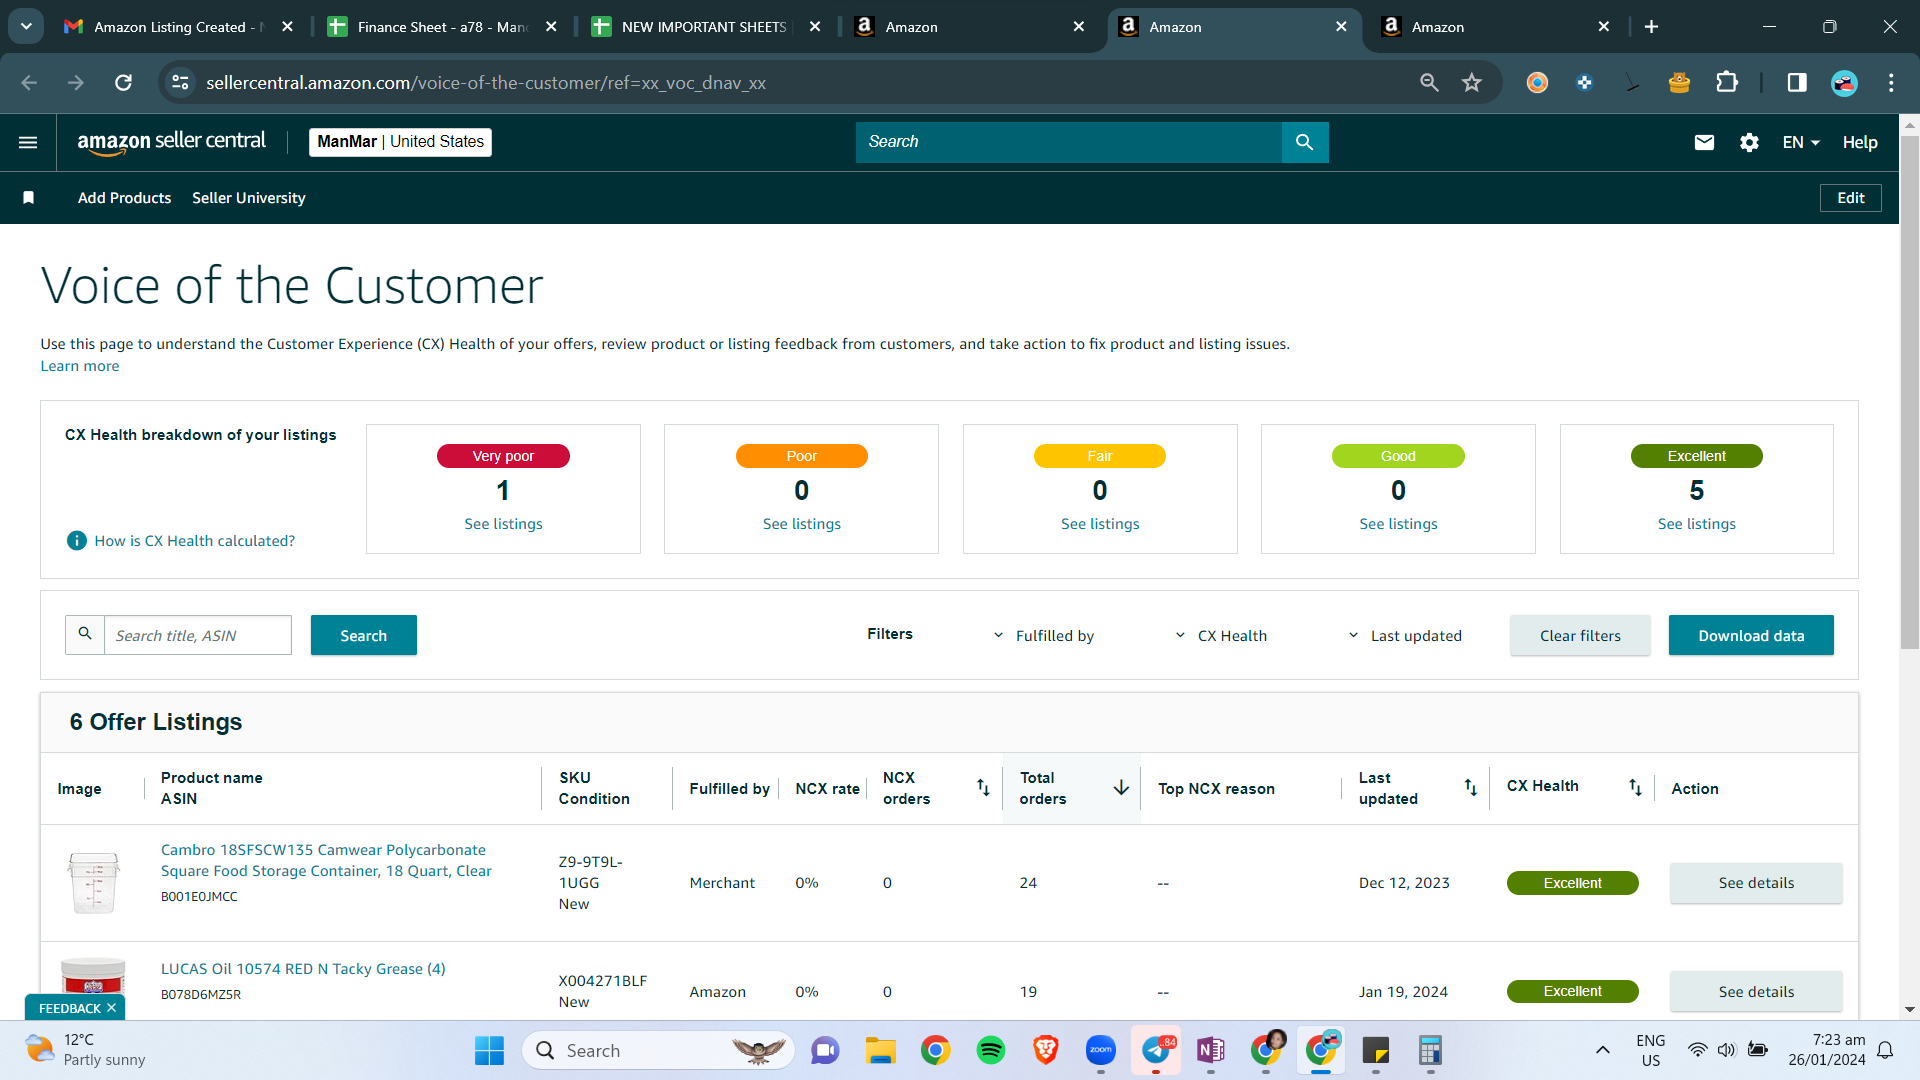Open the messages envelope icon
Image resolution: width=1920 pixels, height=1080 pixels.
(x=1705, y=142)
